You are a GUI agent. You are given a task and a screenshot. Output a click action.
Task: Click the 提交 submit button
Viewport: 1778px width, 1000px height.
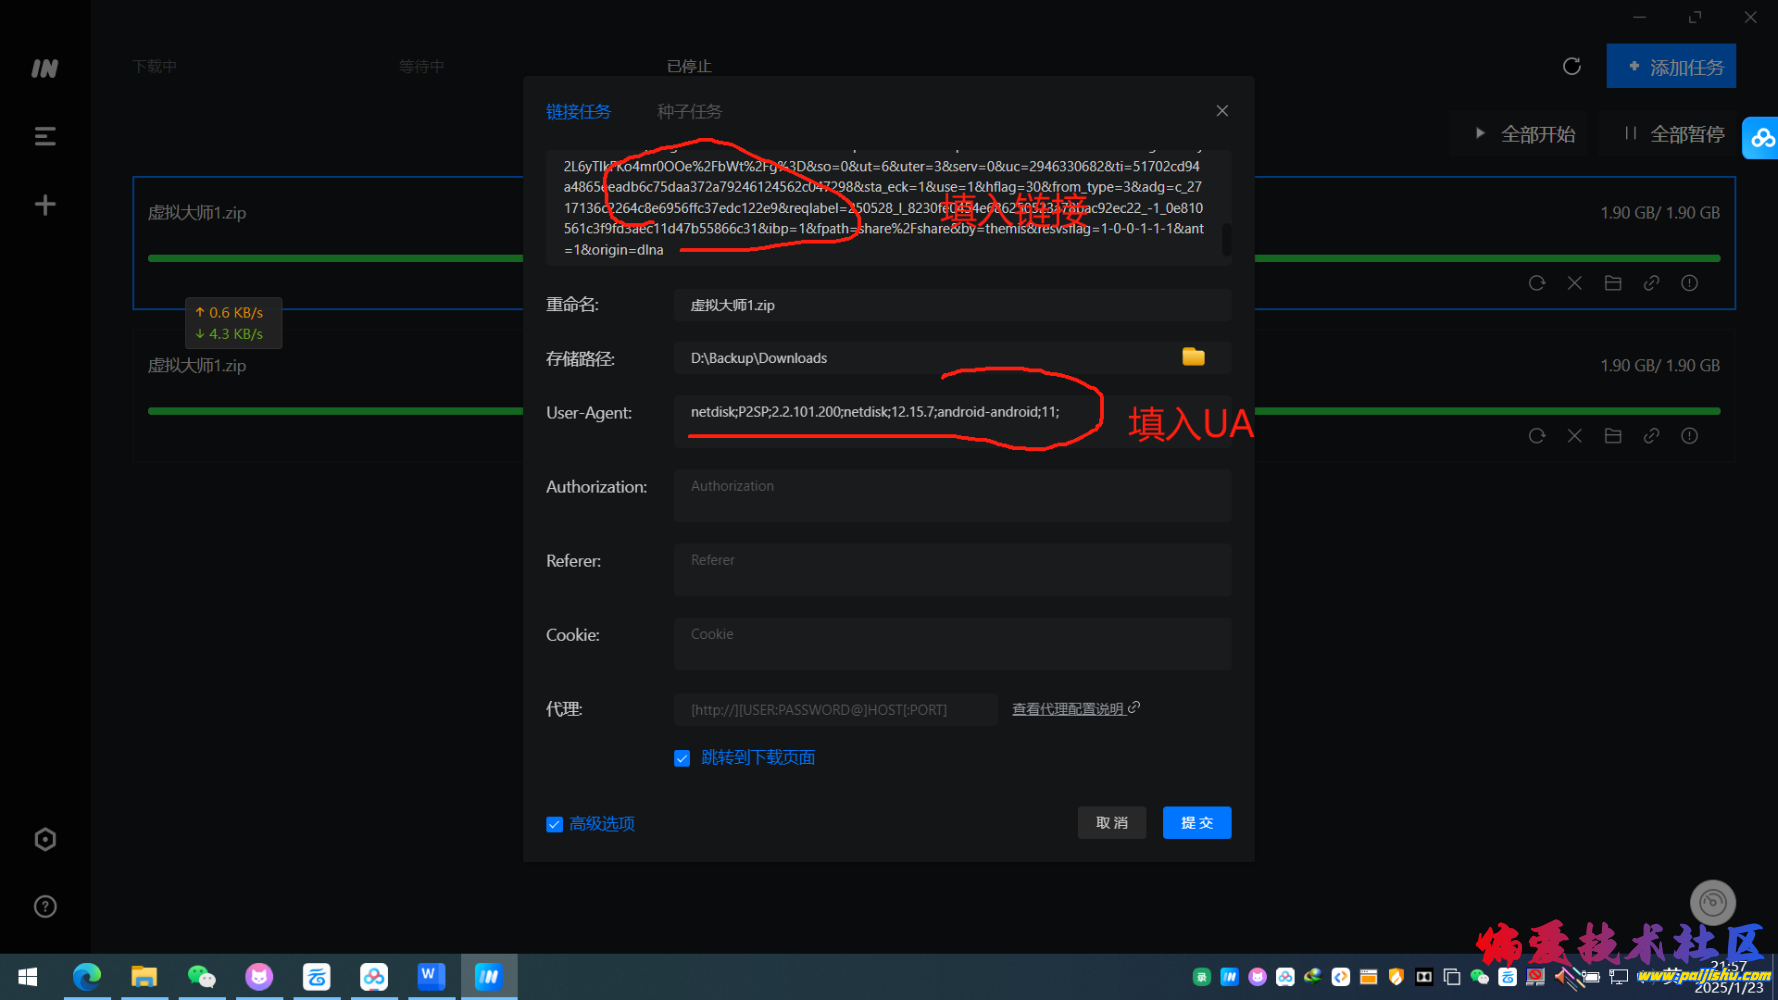(x=1196, y=822)
